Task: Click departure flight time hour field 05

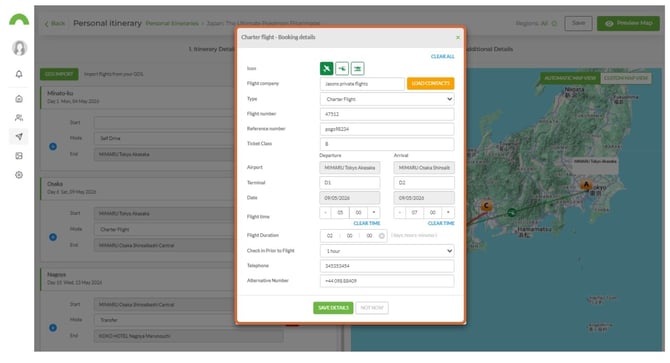Action: 340,212
